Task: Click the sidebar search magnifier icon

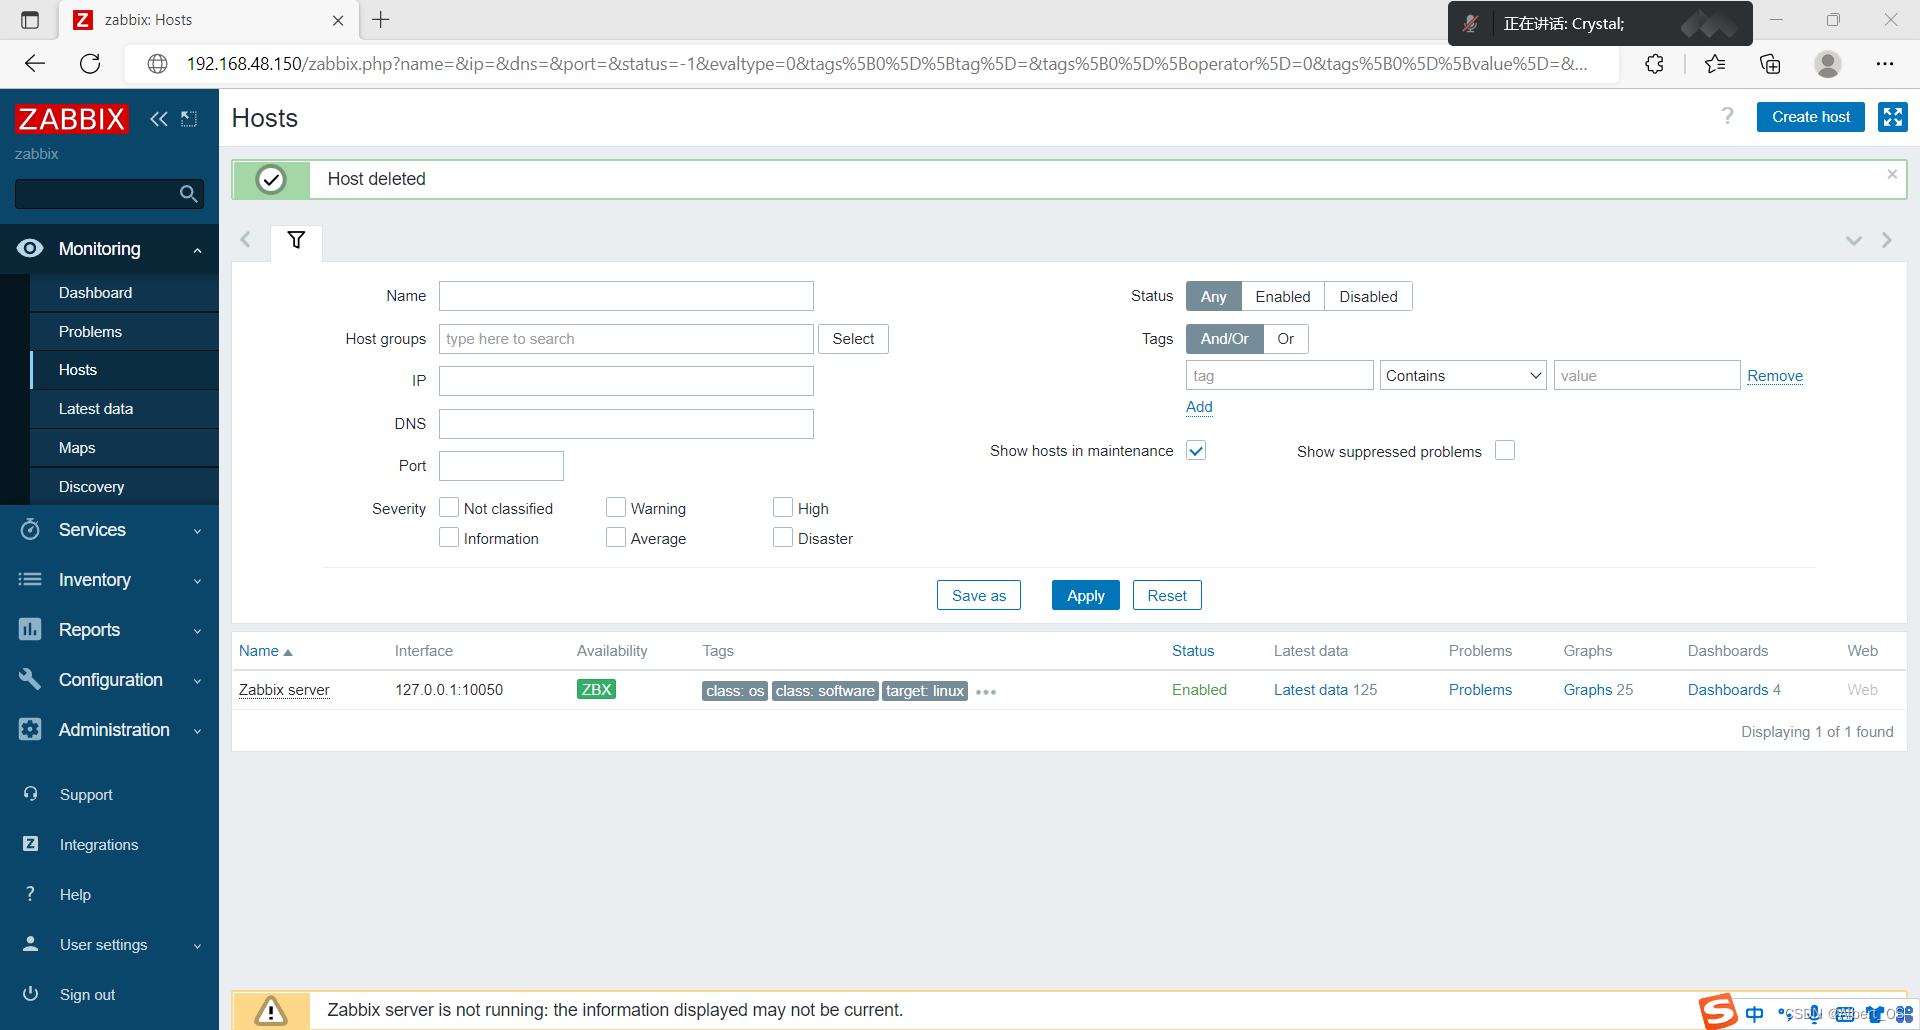Action: point(188,194)
